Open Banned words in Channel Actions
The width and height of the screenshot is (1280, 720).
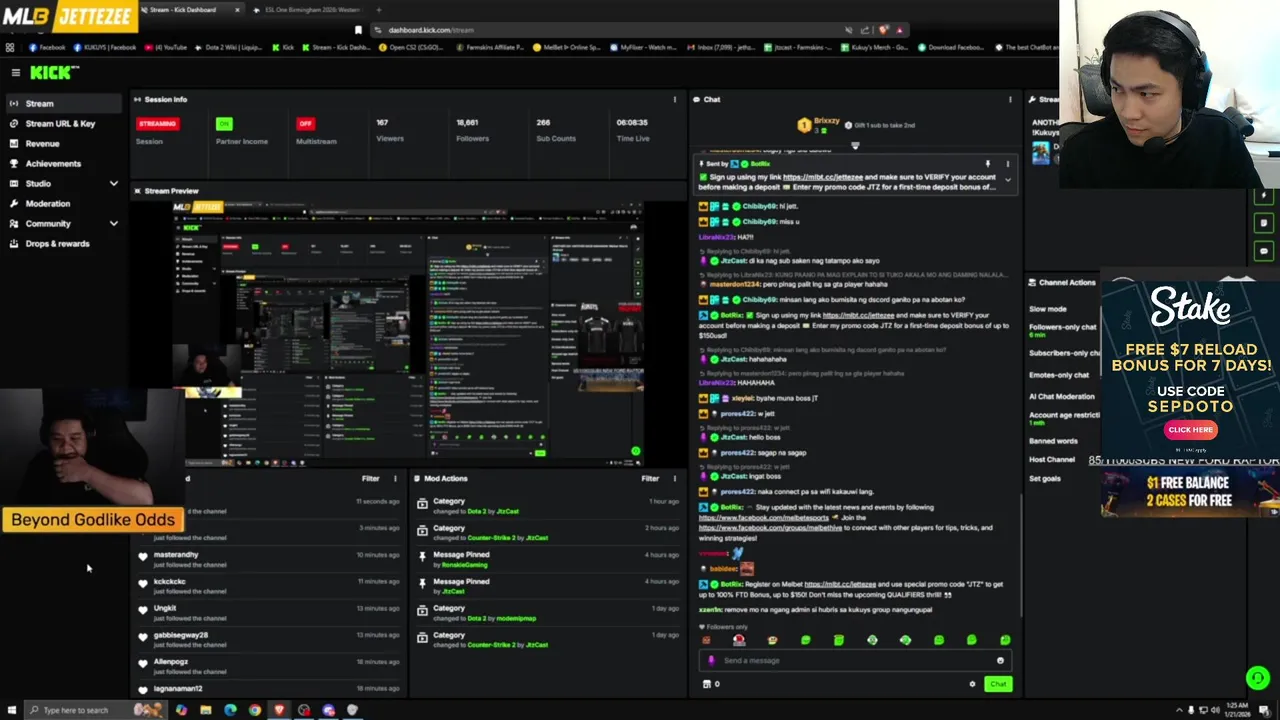pyautogui.click(x=1053, y=441)
